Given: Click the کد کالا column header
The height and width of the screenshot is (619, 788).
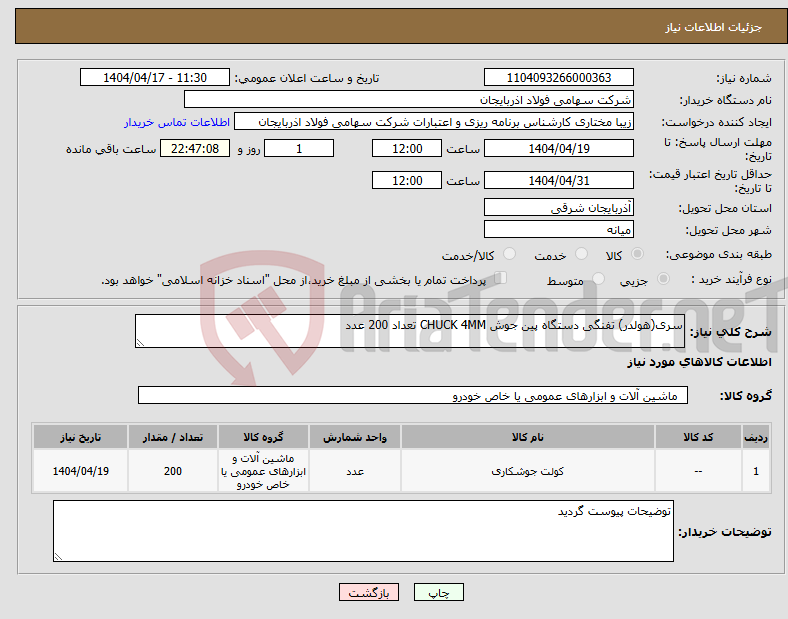Looking at the screenshot, I should pos(699,437).
